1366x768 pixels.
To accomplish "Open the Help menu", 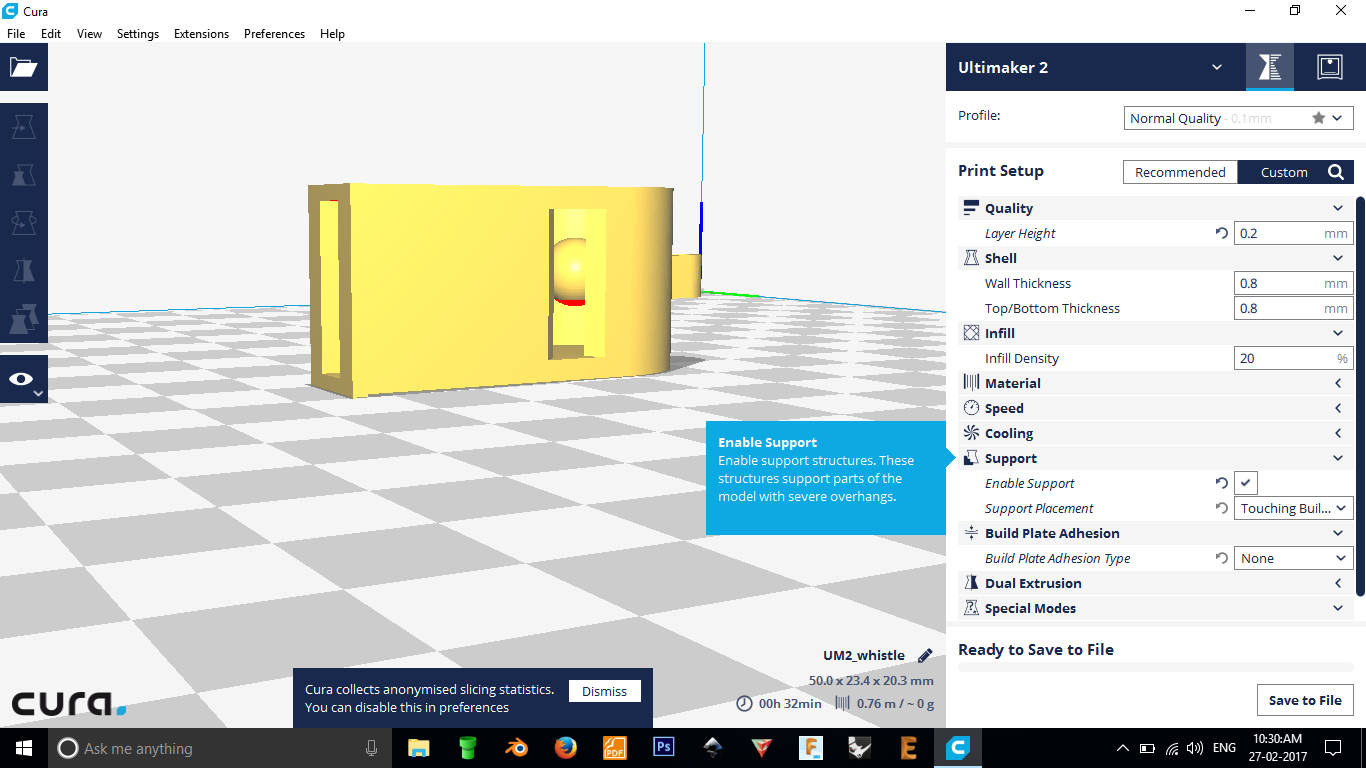I will tap(332, 33).
